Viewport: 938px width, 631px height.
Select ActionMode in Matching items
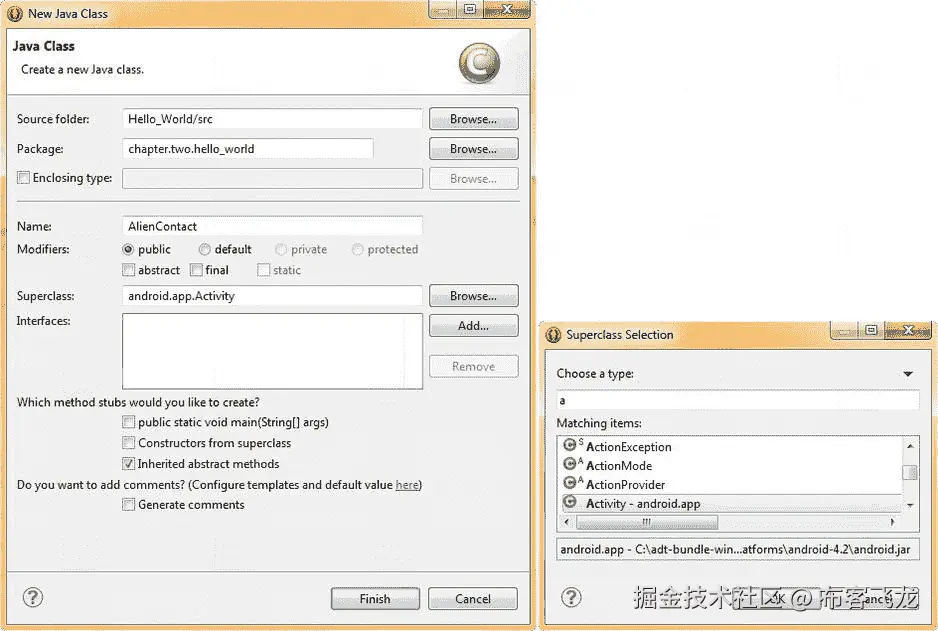(x=731, y=465)
